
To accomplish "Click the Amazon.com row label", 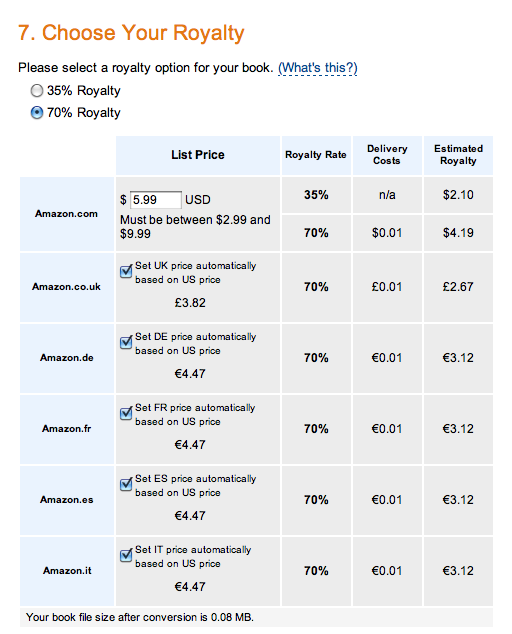I will pyautogui.click(x=67, y=214).
